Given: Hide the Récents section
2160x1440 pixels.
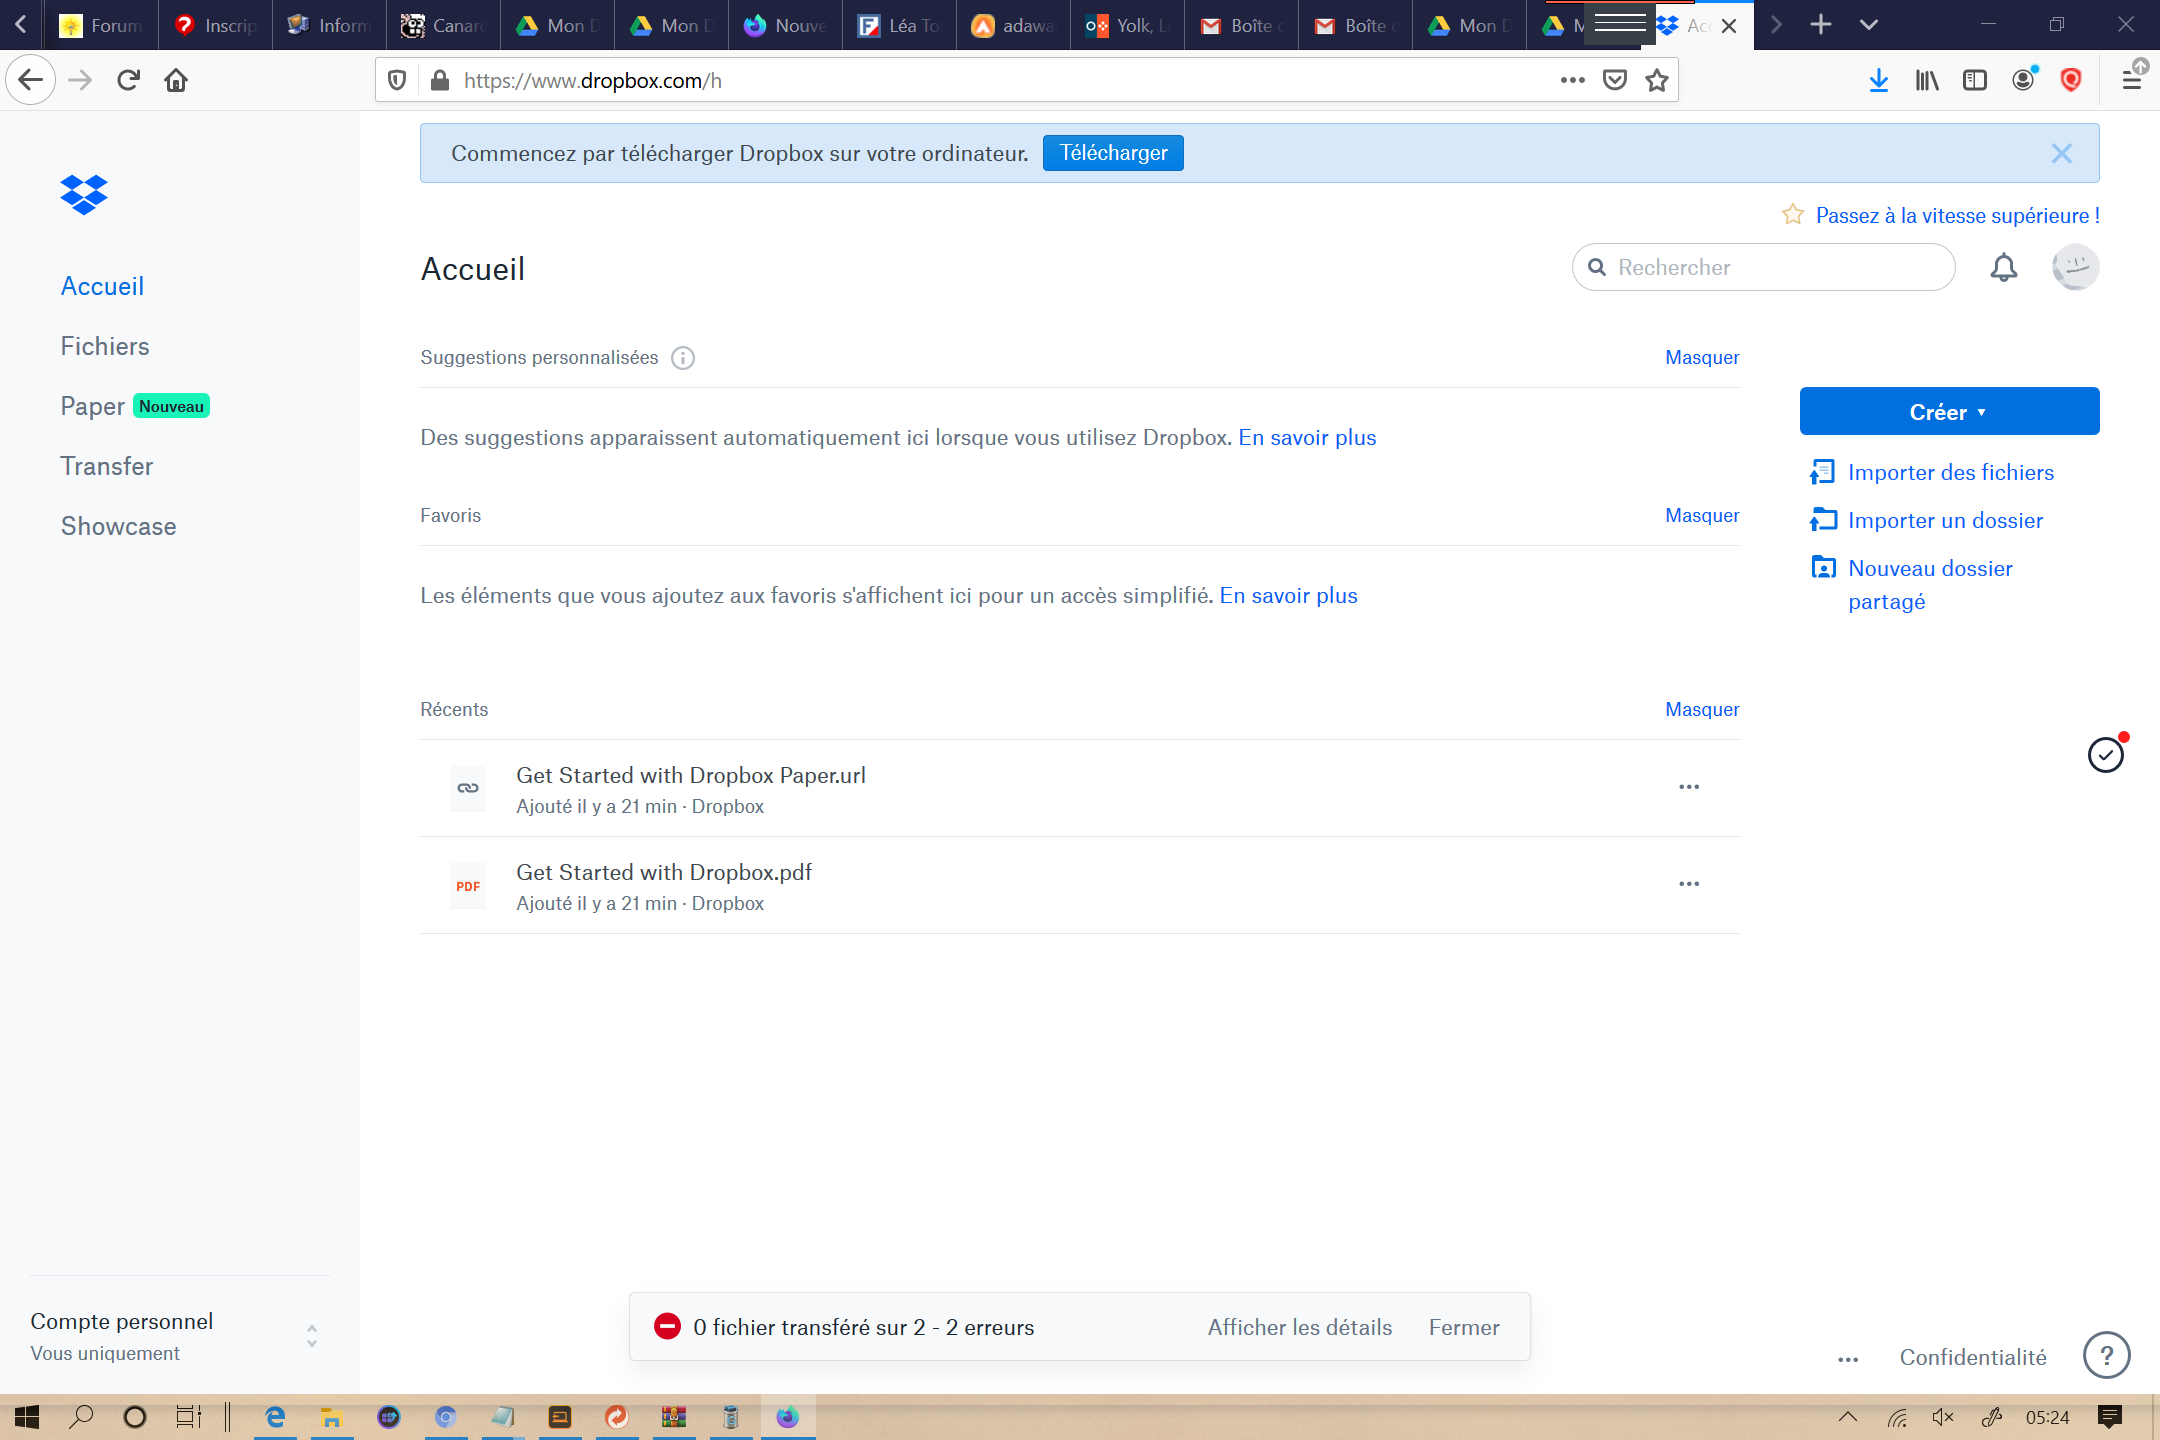Looking at the screenshot, I should pyautogui.click(x=1702, y=710).
